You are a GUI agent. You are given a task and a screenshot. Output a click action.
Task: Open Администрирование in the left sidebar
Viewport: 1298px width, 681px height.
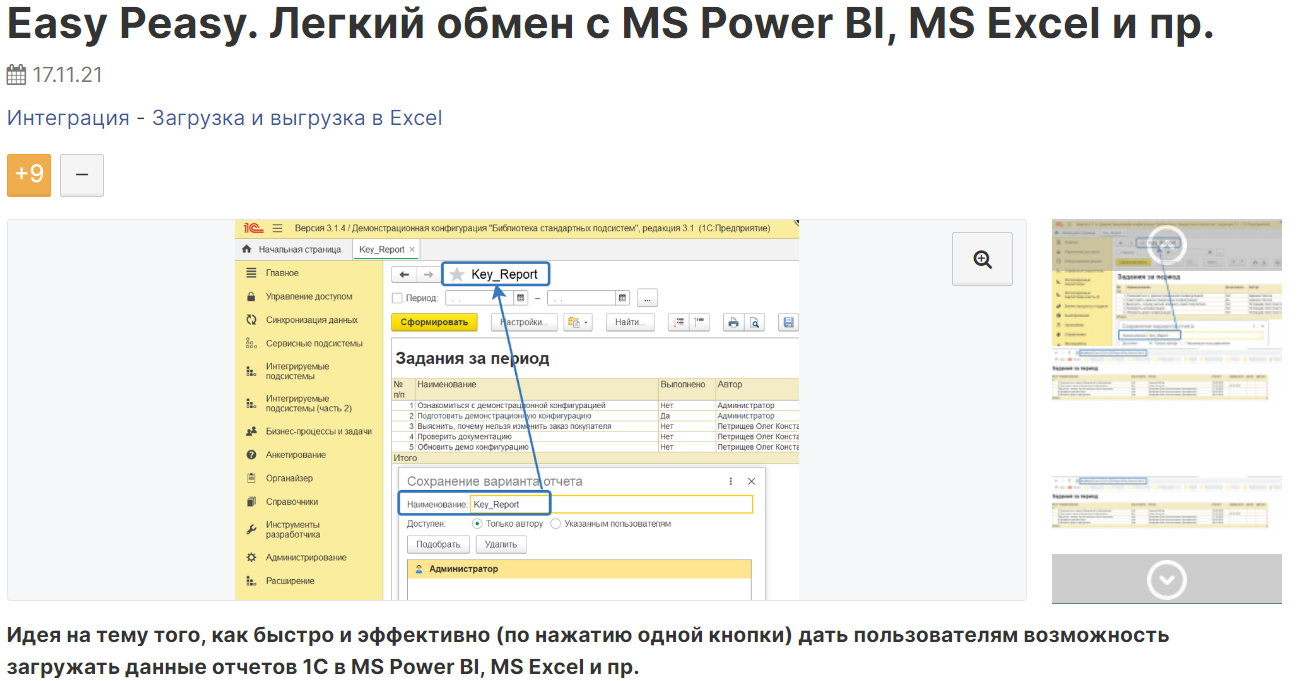pyautogui.click(x=306, y=557)
